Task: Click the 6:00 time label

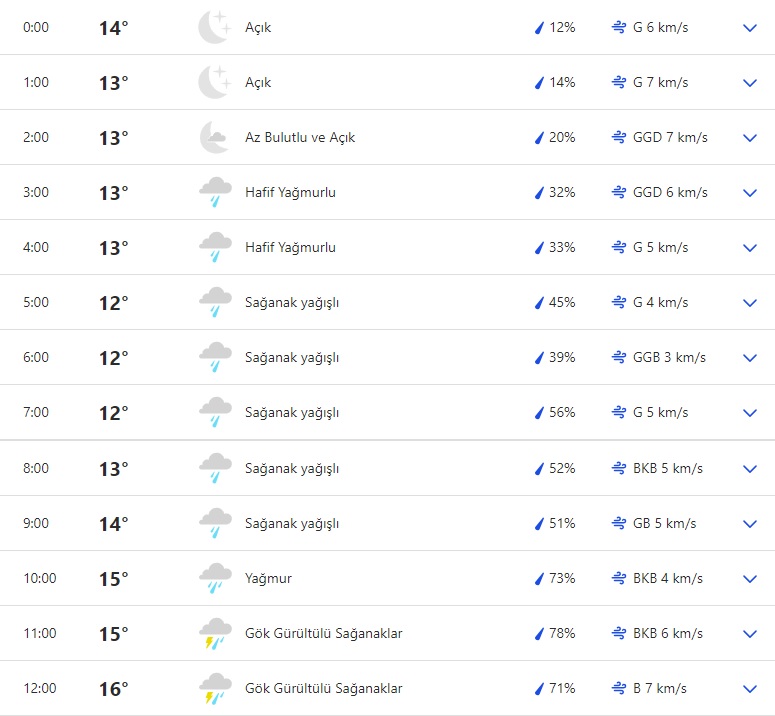Action: [36, 357]
